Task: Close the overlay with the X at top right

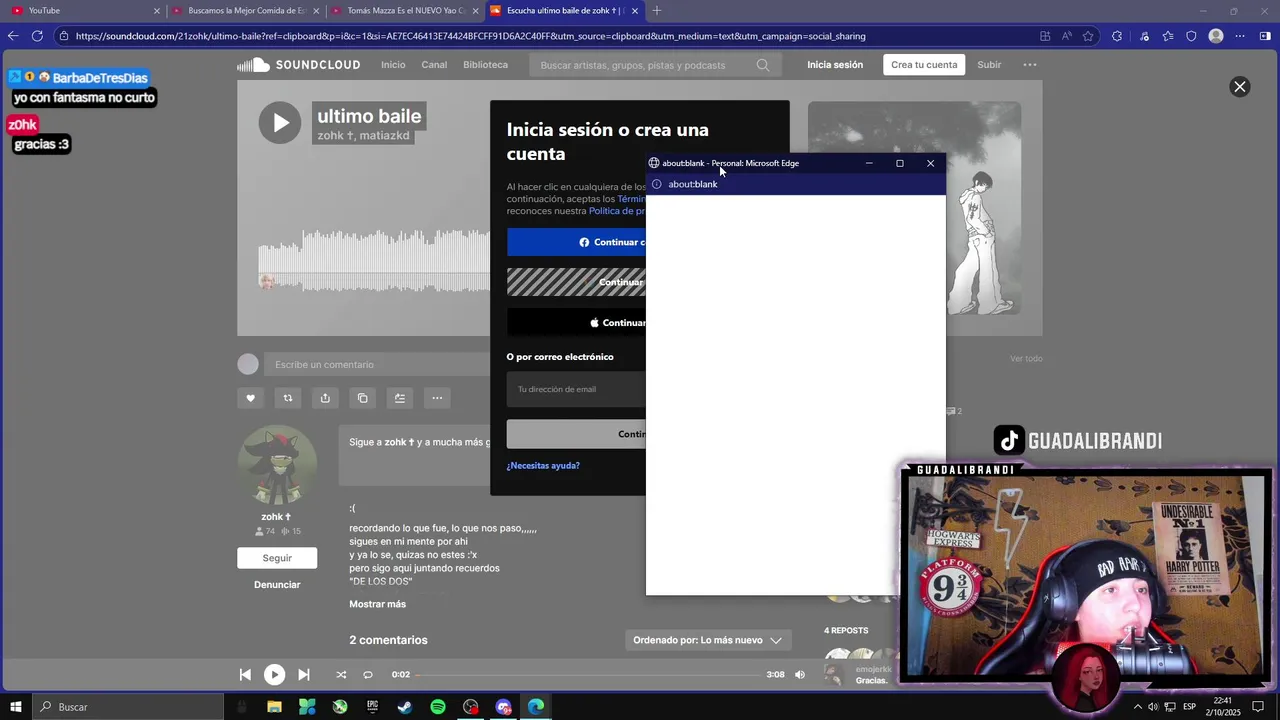Action: 1240,87
